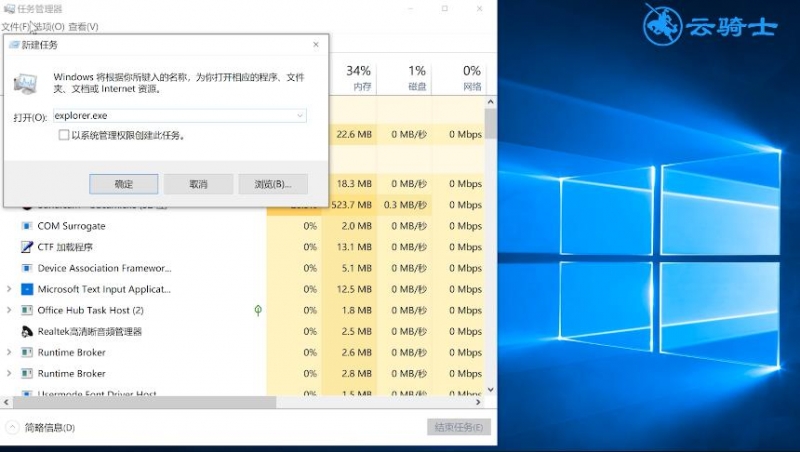Click the Microsoft Text Input Application icon
Image resolution: width=800 pixels, height=452 pixels.
pos(27,289)
